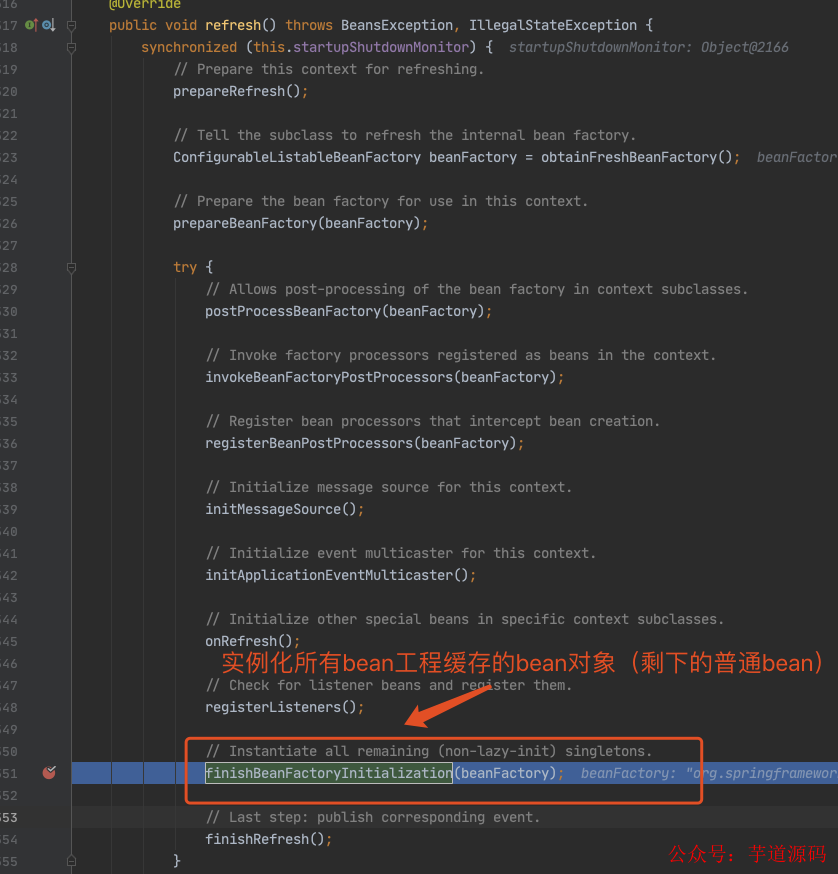Click the comment 'Instantiate all remaining (non-lazy-init) singletons.'
The width and height of the screenshot is (838, 874).
tap(429, 751)
